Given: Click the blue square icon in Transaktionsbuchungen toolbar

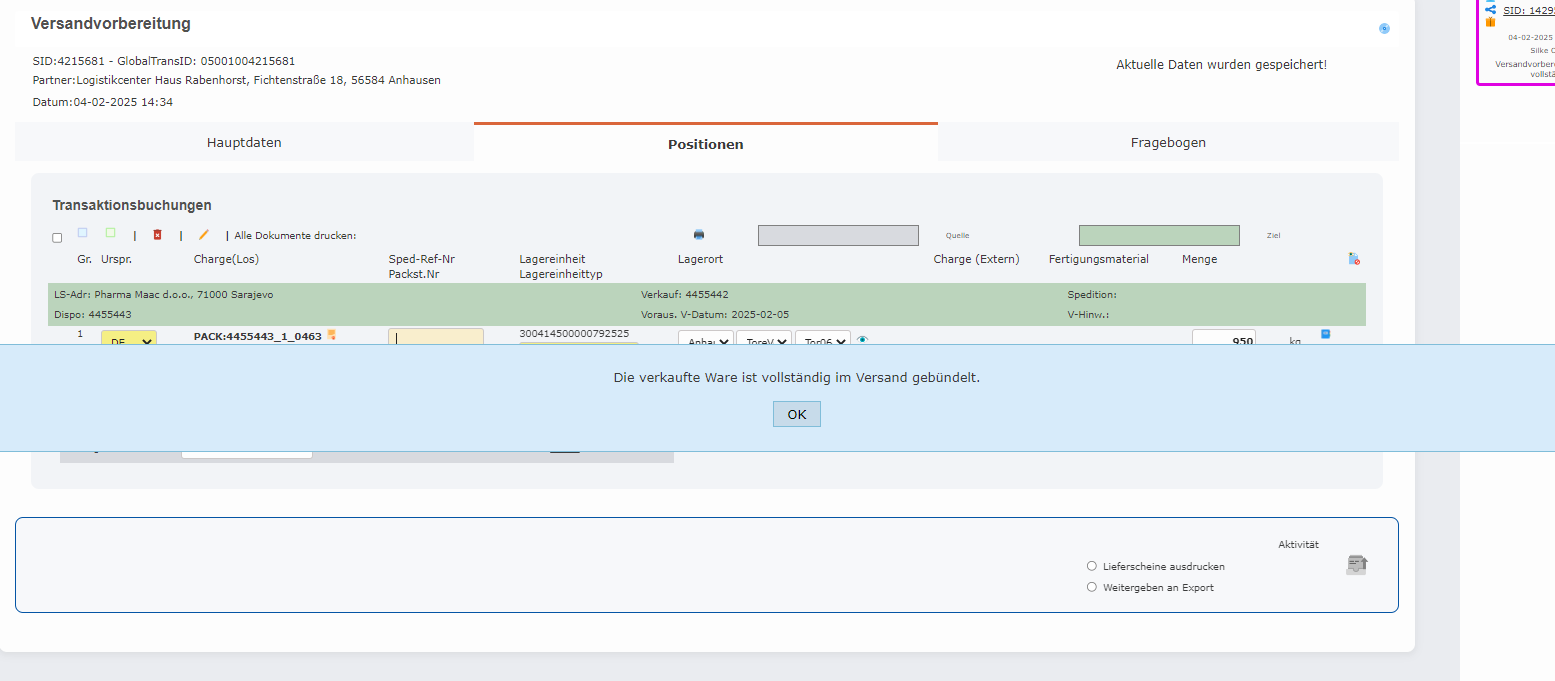Looking at the screenshot, I should tap(81, 232).
